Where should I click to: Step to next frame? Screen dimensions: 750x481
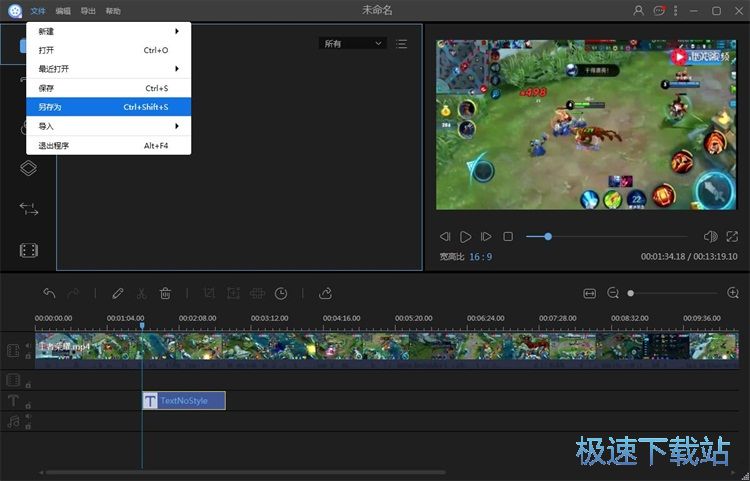point(486,237)
